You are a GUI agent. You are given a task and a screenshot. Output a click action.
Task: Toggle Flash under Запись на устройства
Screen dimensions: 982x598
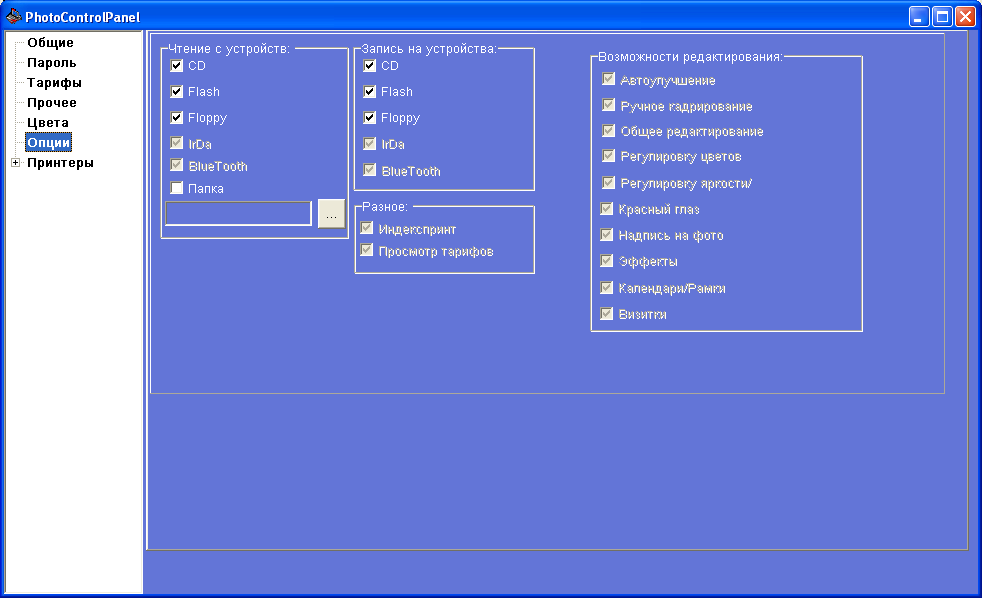coord(370,91)
